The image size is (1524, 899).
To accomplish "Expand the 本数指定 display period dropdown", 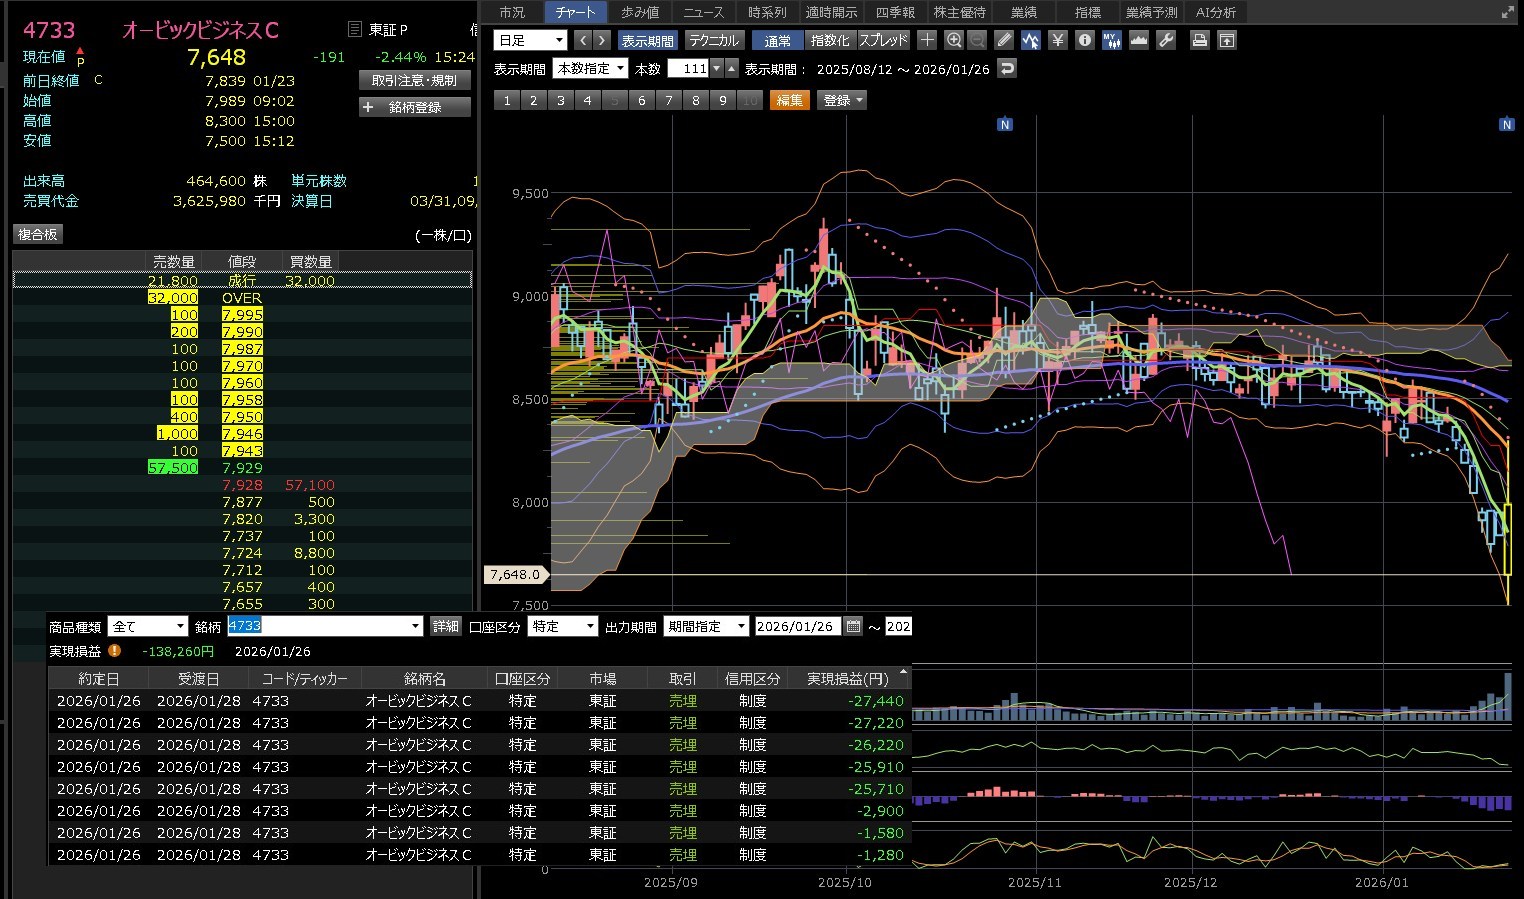I will [591, 69].
